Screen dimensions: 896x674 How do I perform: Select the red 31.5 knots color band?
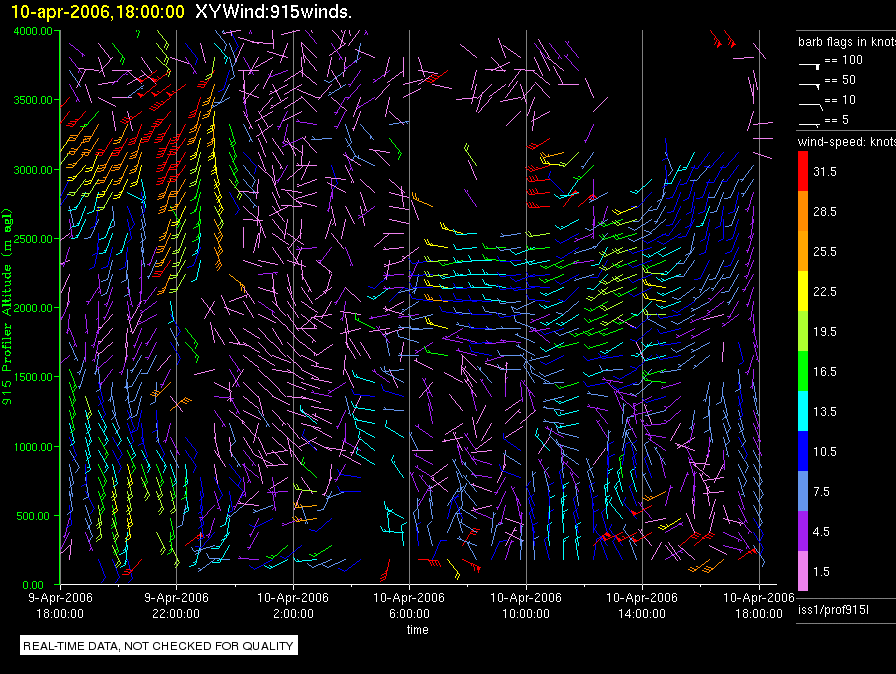tap(803, 171)
